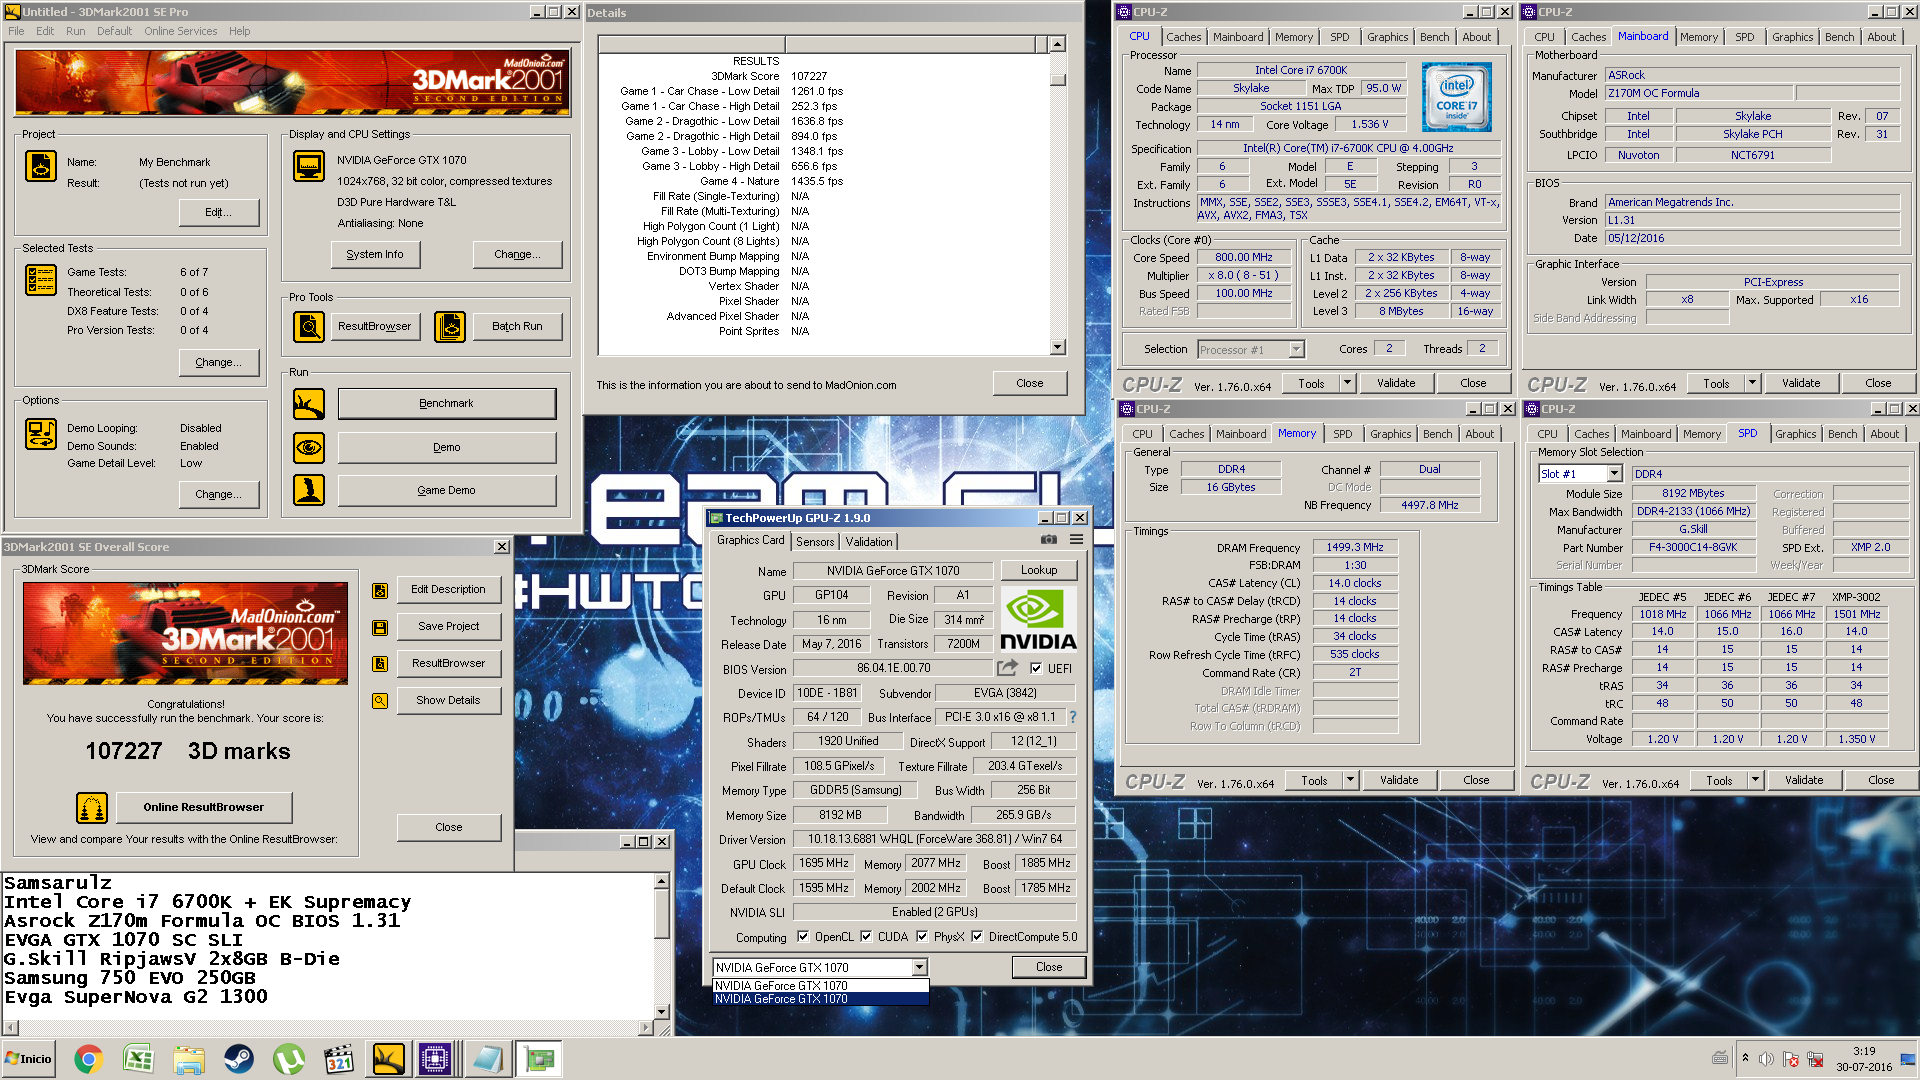
Task: Open the GPU selection dropdown in GPU-Z
Action: (919, 967)
